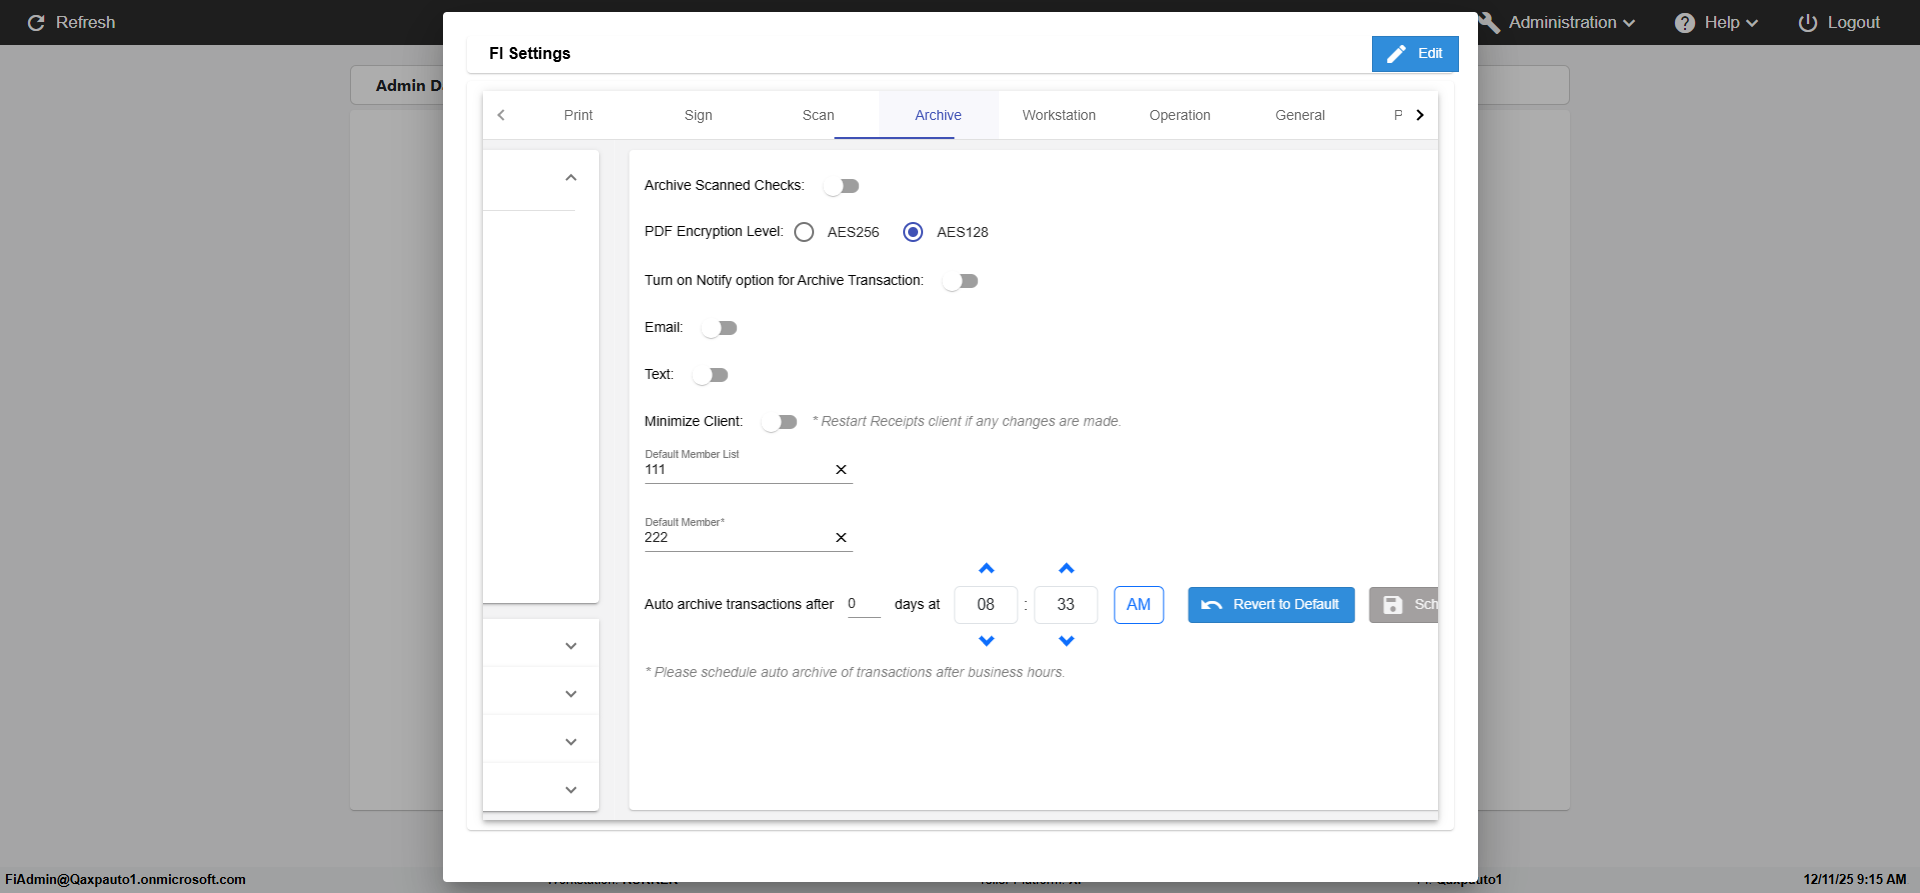Screen dimensions: 1920x893
Task: Click the Edit button
Action: click(x=1414, y=54)
